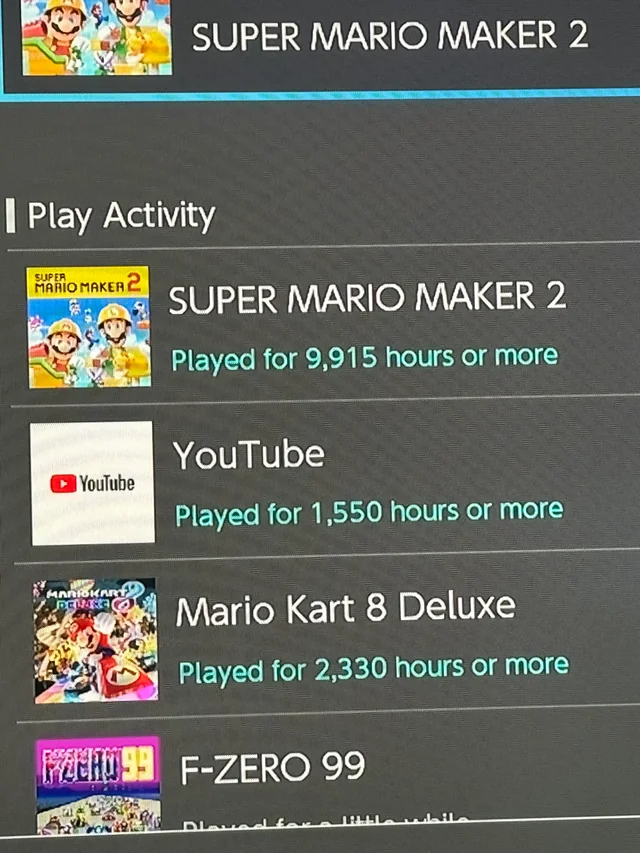Click the vertical bar marker beside Play Activity

pyautogui.click(x=10, y=216)
